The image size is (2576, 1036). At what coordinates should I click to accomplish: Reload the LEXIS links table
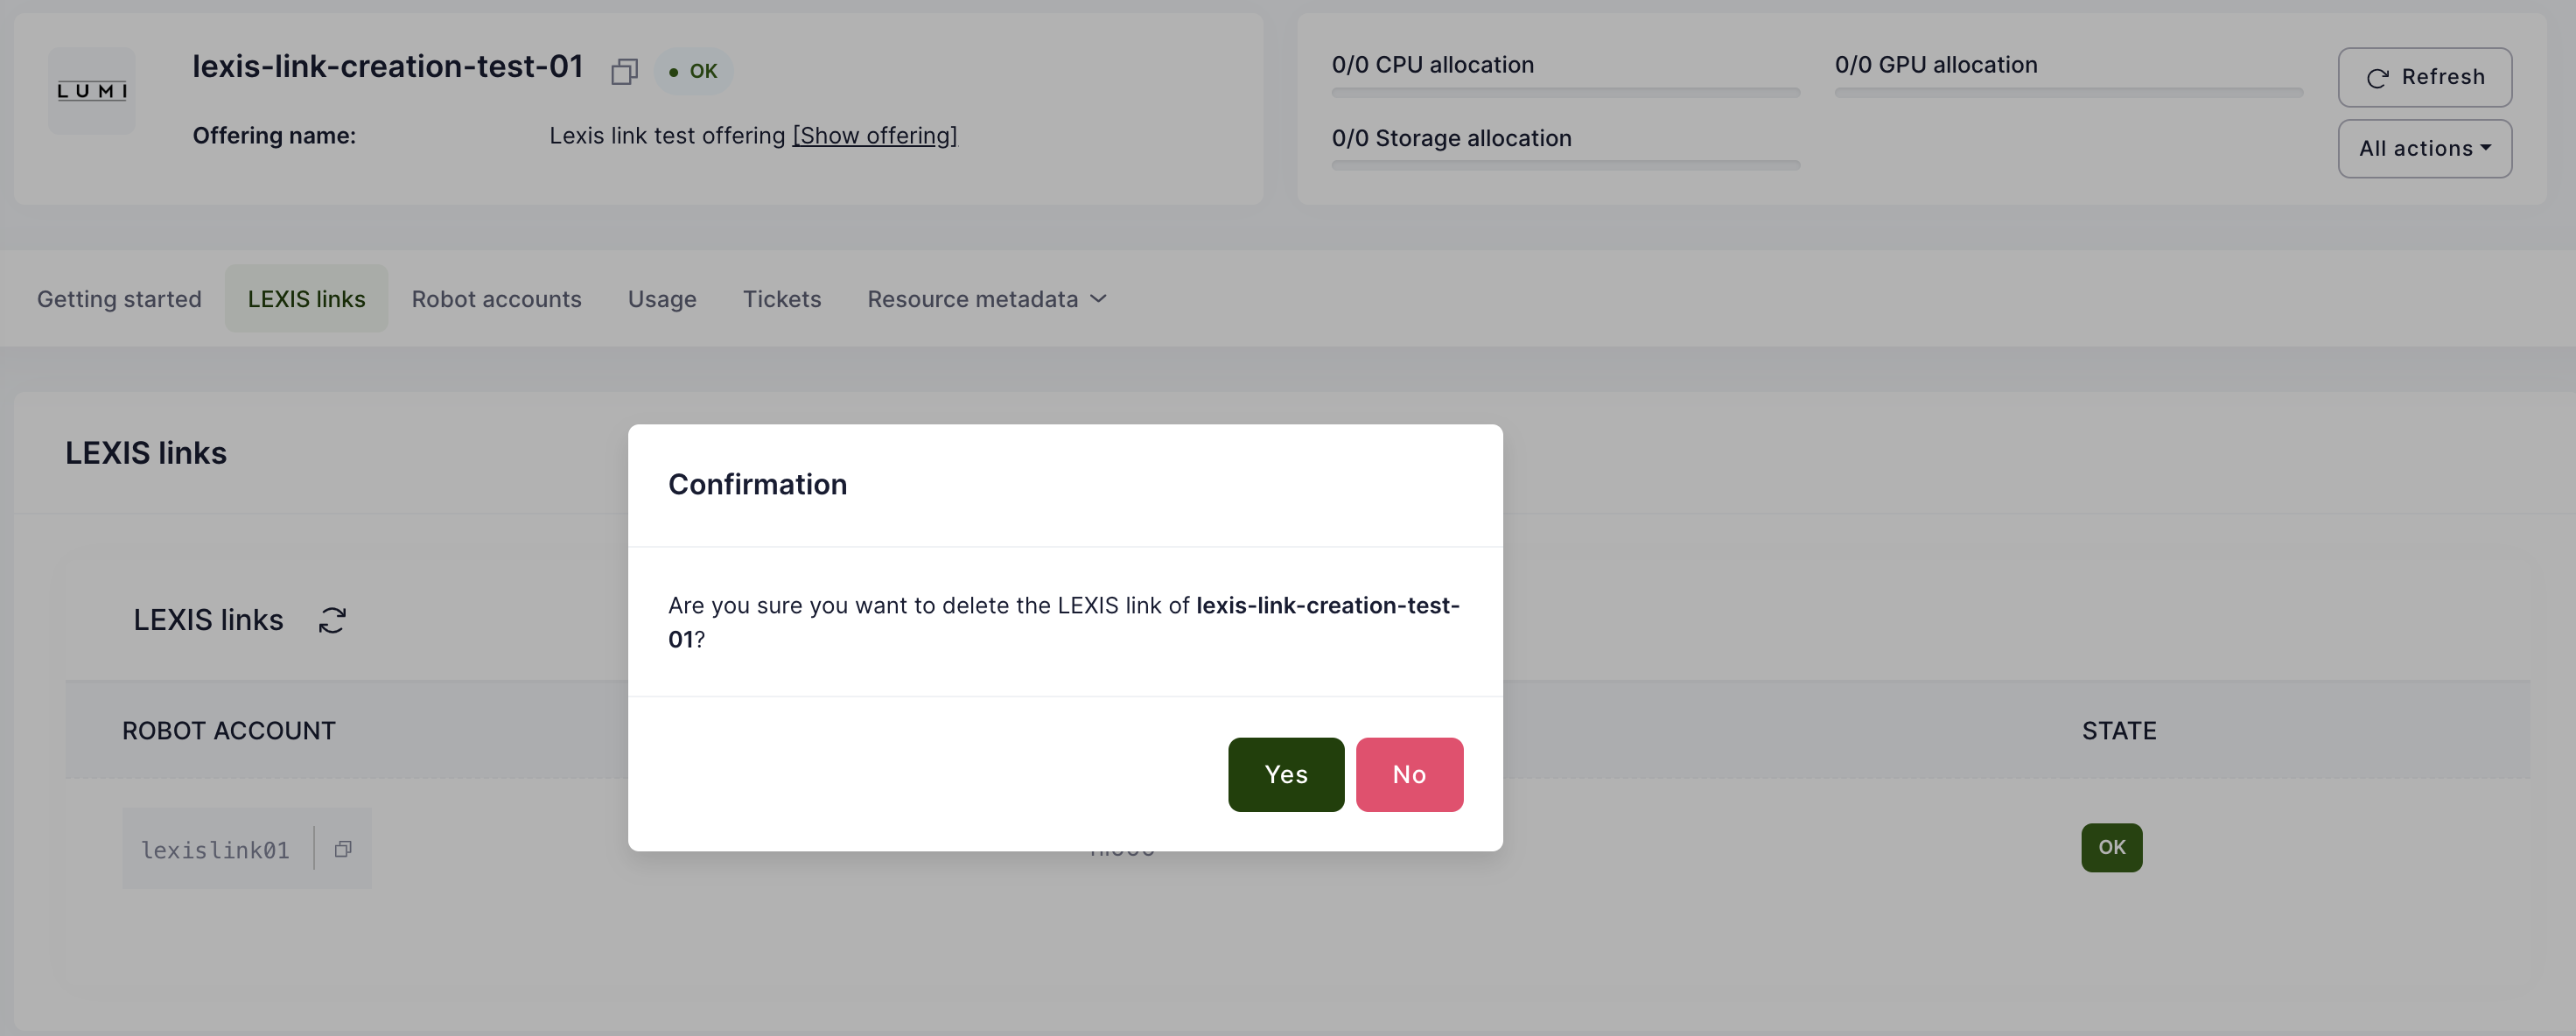[332, 620]
